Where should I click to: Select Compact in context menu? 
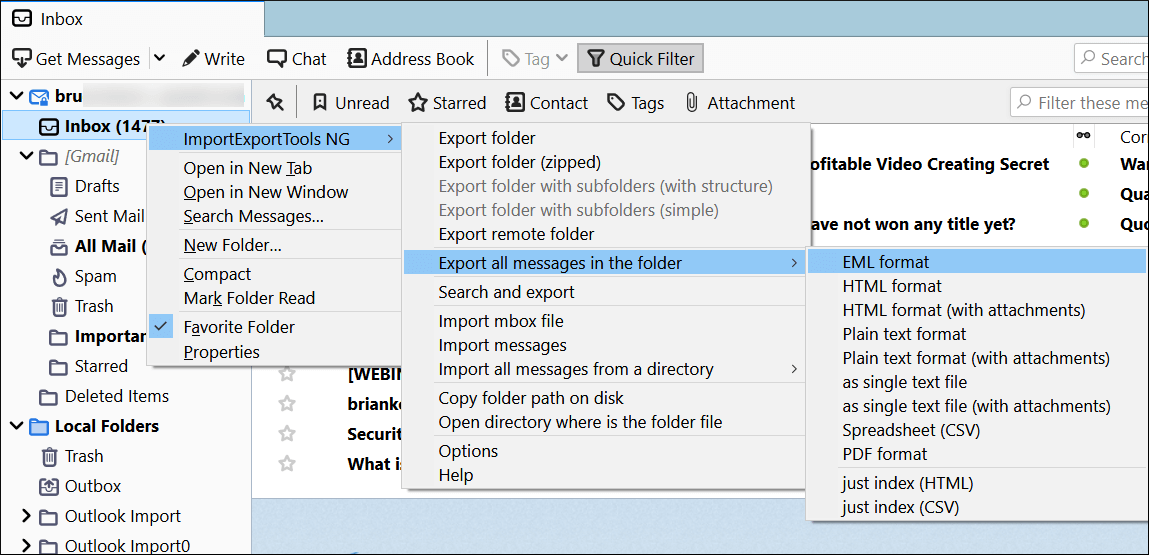point(217,274)
